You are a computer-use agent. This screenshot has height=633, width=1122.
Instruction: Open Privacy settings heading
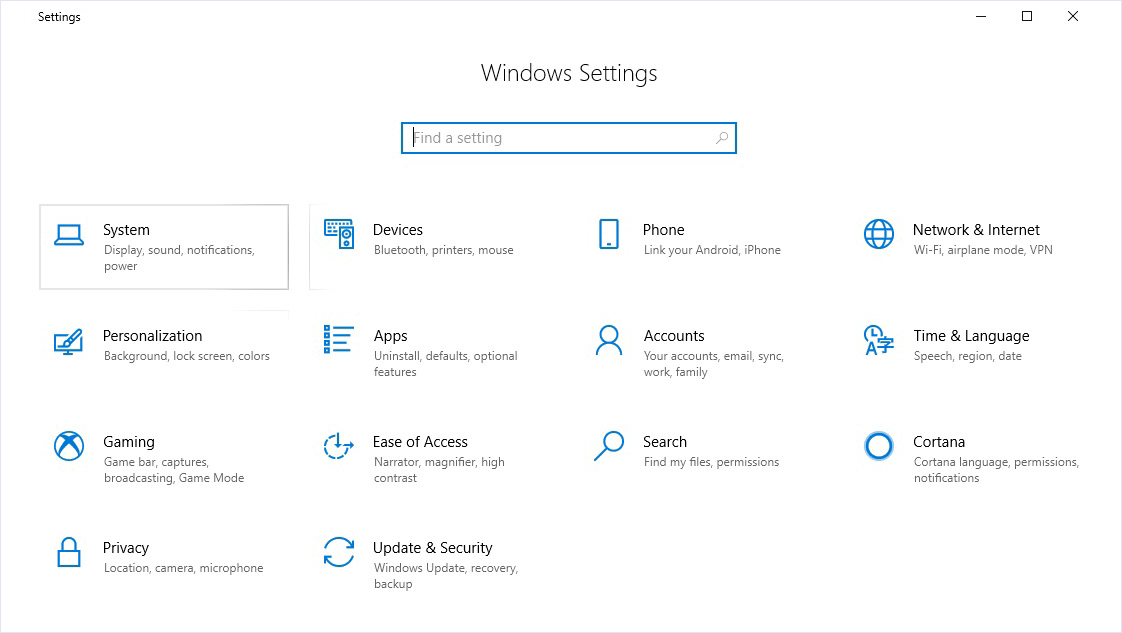tap(126, 548)
